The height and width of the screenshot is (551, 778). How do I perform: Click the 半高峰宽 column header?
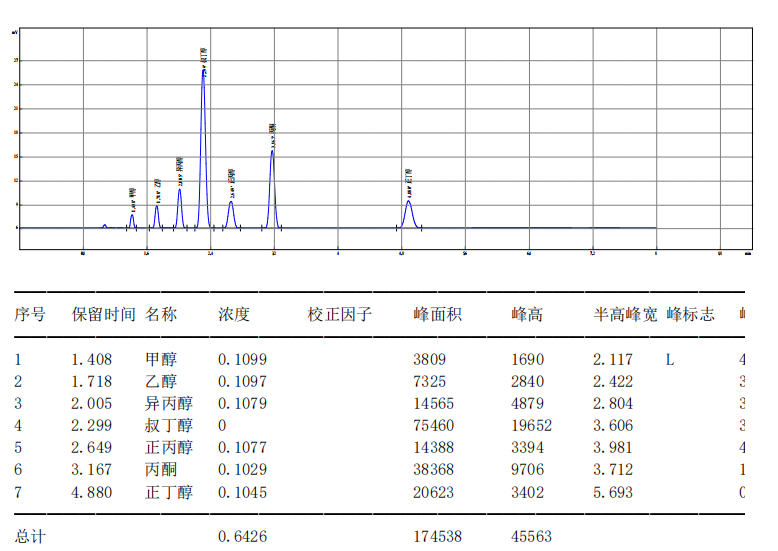(x=625, y=314)
